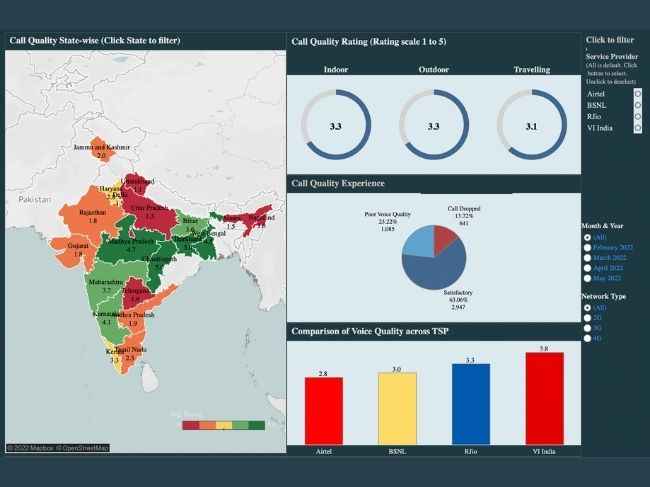The image size is (650, 487).
Task: Click the Airtel red bar
Action: (x=324, y=411)
